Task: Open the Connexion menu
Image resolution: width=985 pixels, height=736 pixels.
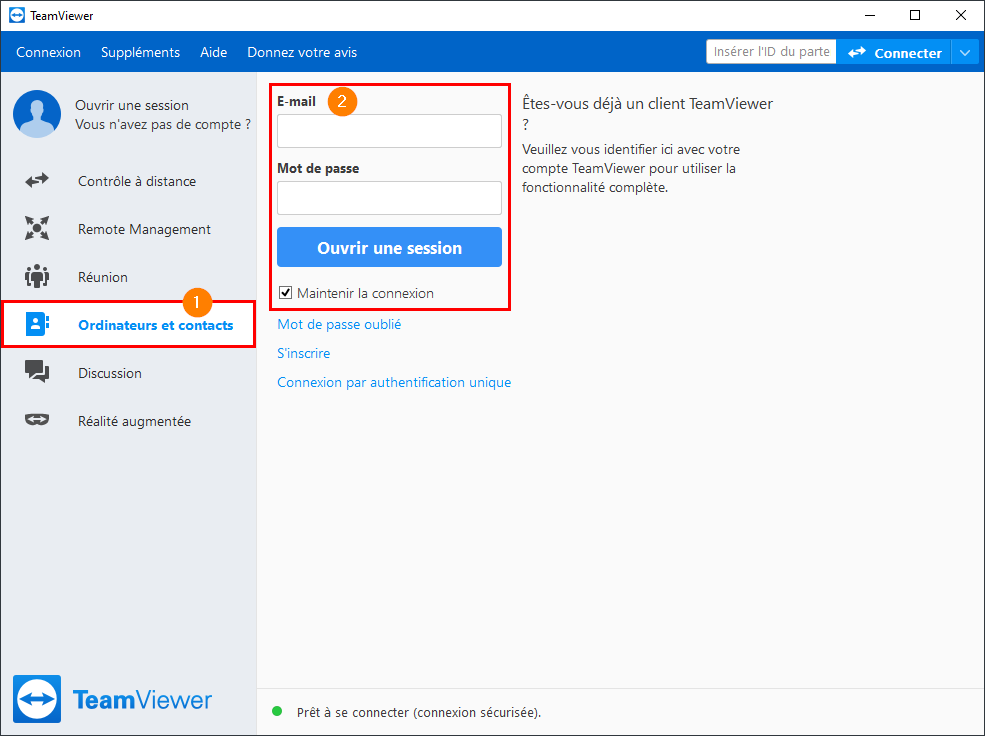Action: tap(48, 52)
